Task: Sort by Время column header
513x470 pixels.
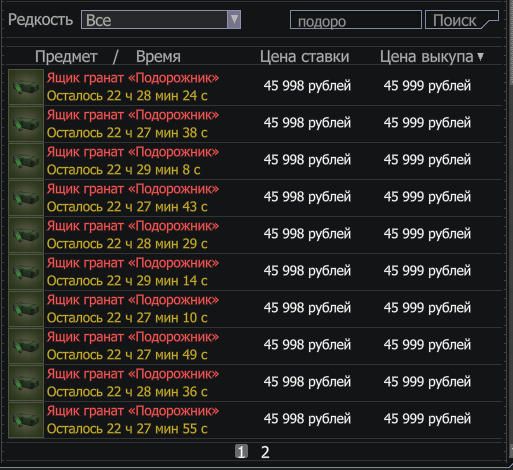Action: pos(158,57)
